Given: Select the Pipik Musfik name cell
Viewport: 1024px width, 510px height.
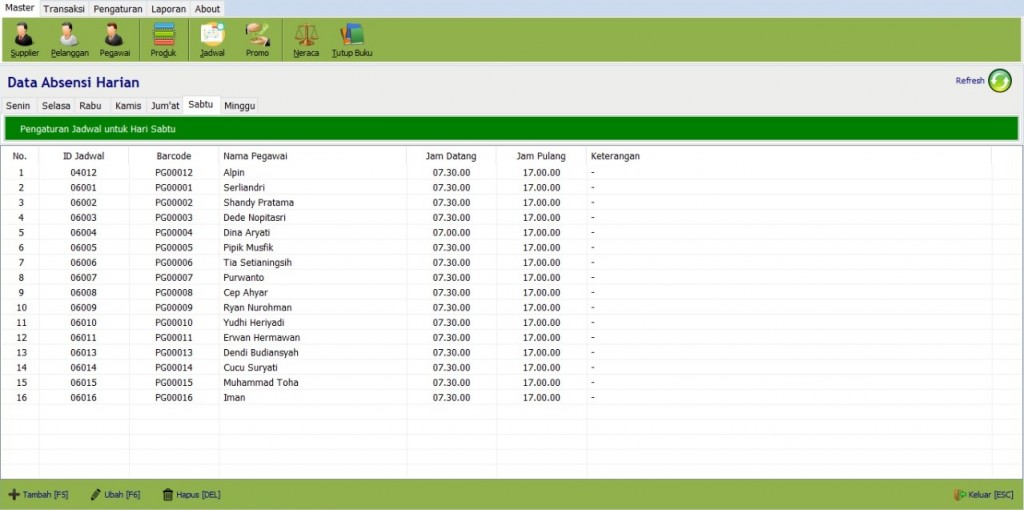Looking at the screenshot, I should tap(313, 247).
